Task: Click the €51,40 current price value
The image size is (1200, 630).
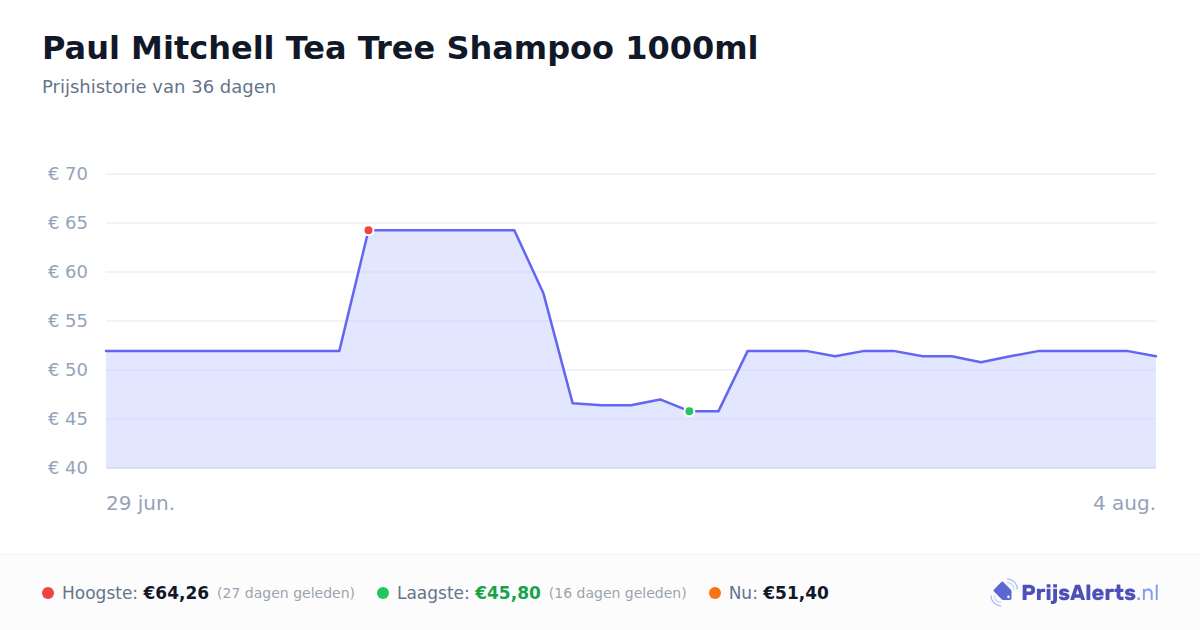Action: click(796, 593)
